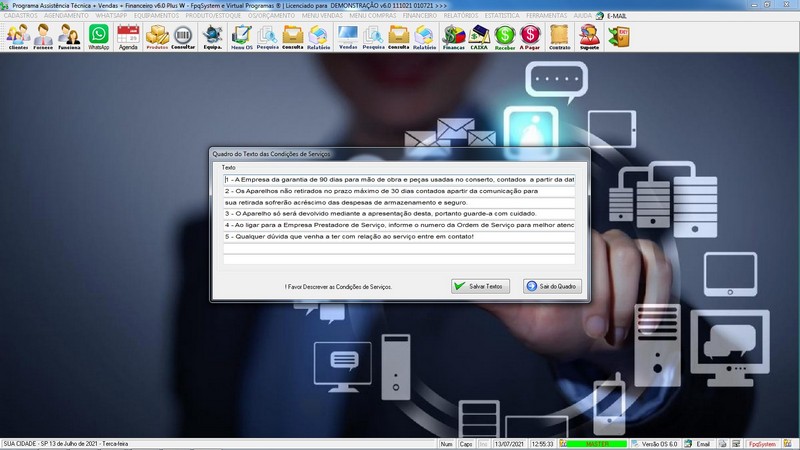The height and width of the screenshot is (450, 800).
Task: Click text line 5 'Qualquer dúvida'
Action: pos(399,237)
